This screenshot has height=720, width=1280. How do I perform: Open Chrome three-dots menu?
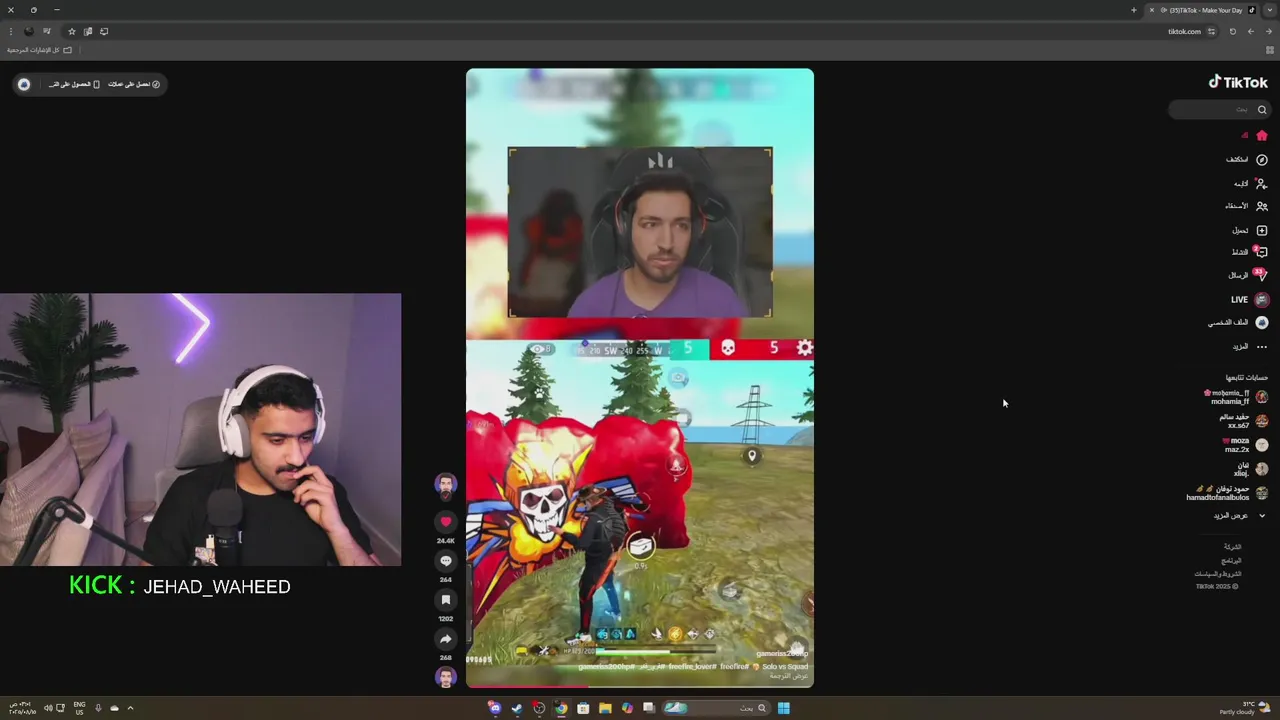[x=10, y=31]
